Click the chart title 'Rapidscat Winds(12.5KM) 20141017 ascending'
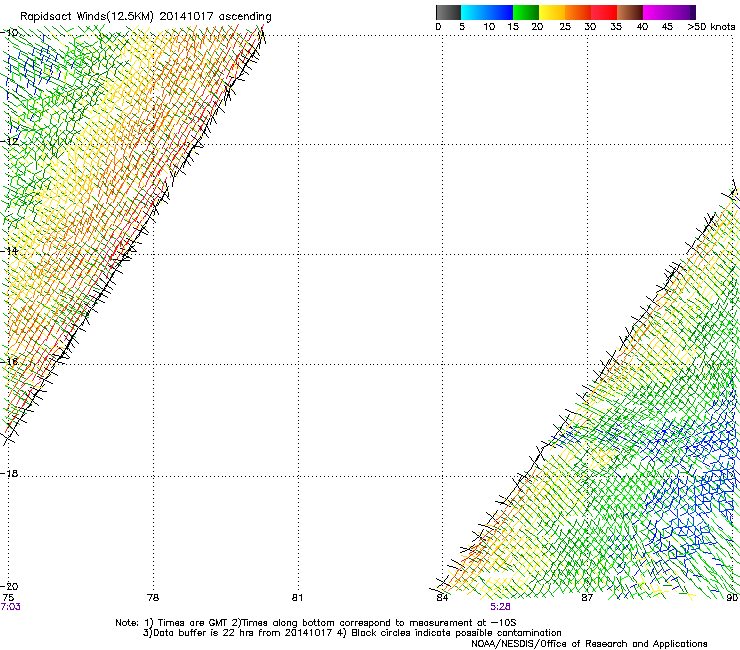Screen dimensions: 740x650 click(146, 17)
